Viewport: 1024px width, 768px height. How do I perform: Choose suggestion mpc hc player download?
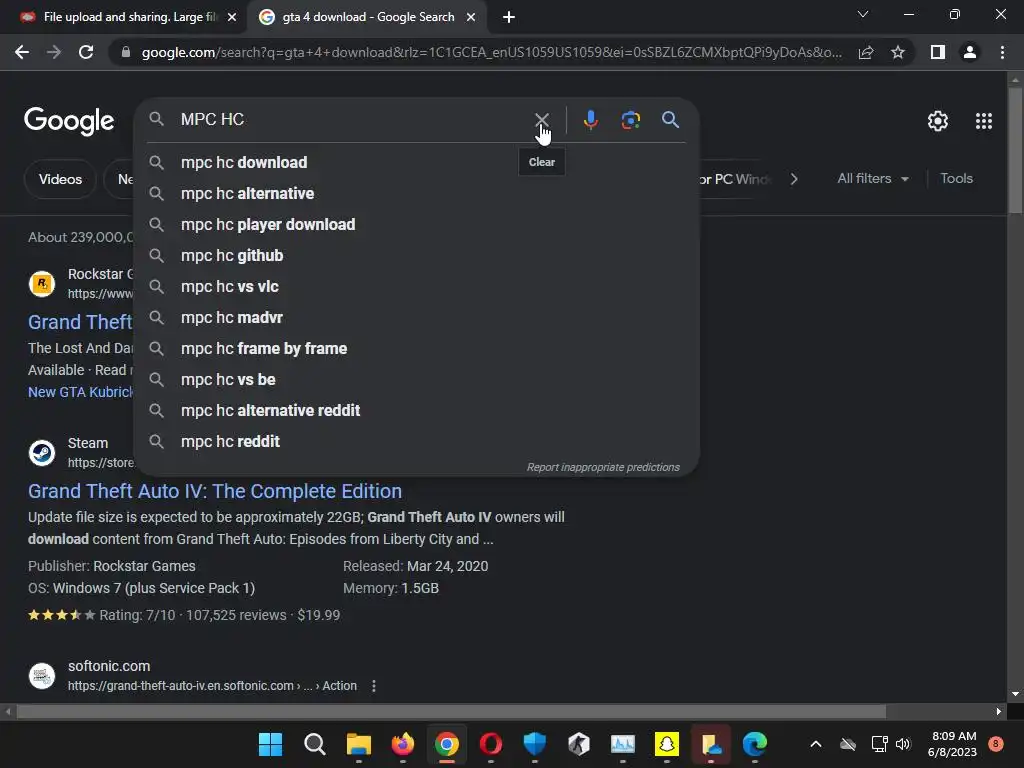417,225
